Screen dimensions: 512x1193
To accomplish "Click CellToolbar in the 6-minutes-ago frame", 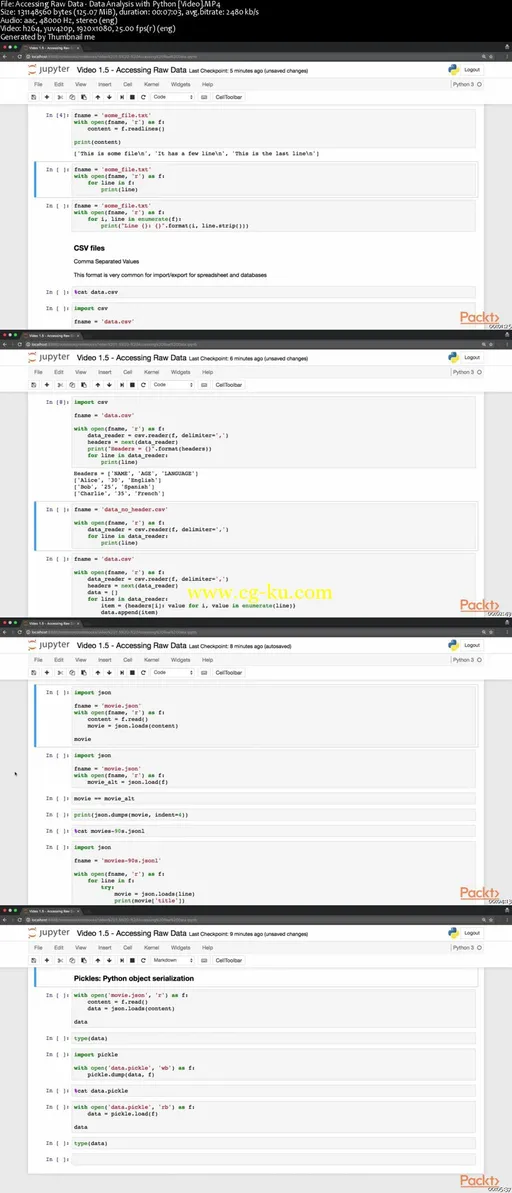I will [229, 385].
